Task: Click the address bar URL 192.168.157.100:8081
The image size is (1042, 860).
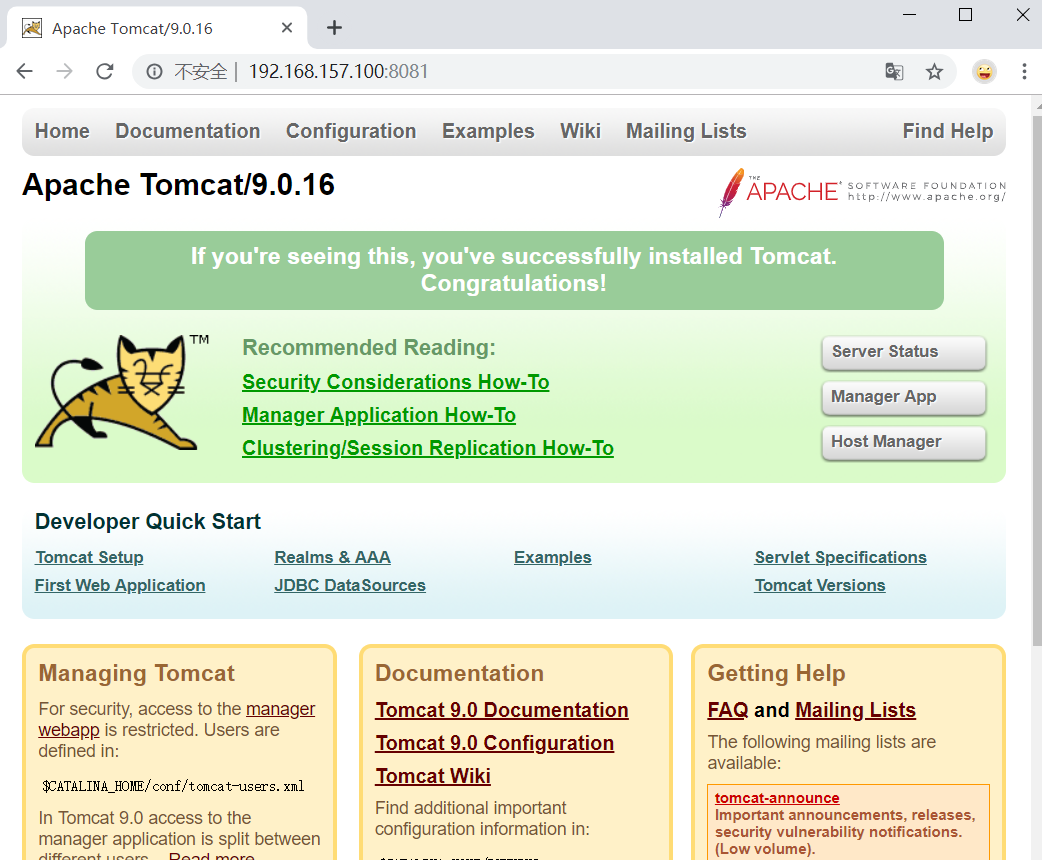Action: (338, 71)
